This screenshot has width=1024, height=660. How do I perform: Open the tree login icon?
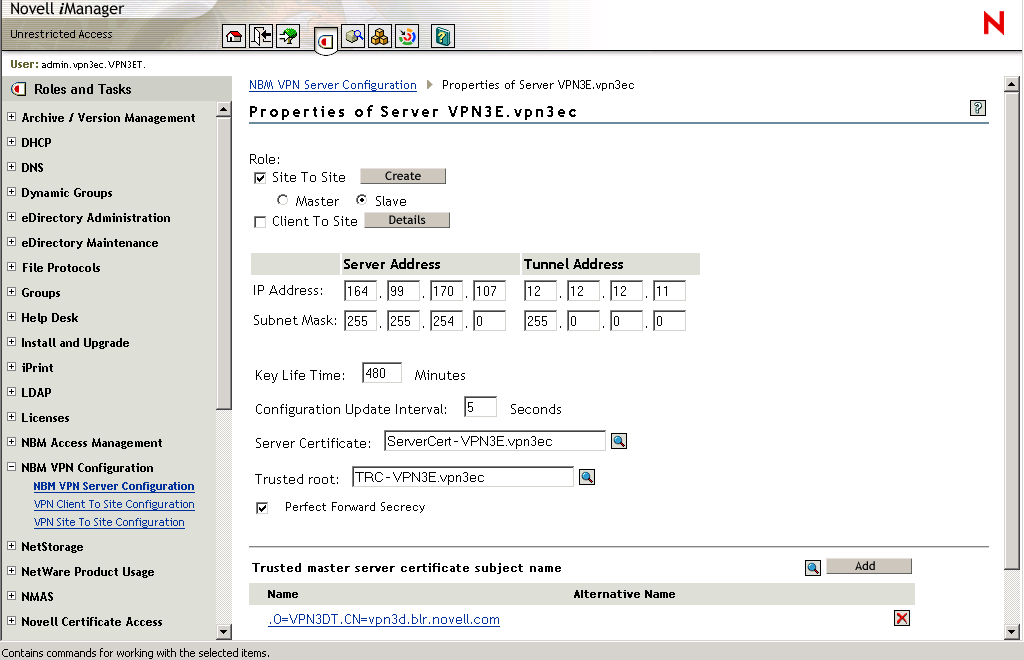coord(288,37)
